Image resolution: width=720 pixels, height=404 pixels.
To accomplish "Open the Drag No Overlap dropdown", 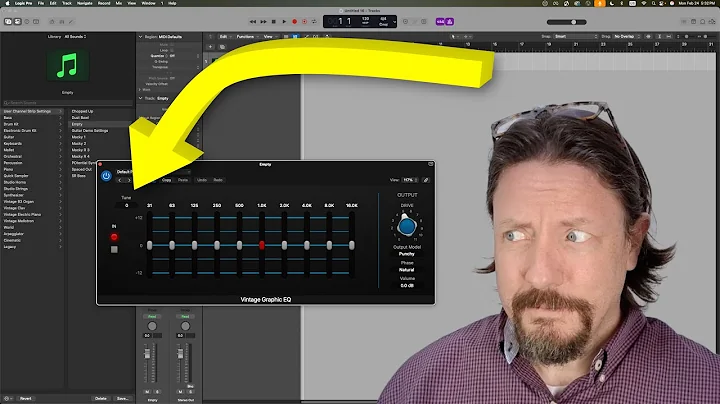I will [627, 36].
